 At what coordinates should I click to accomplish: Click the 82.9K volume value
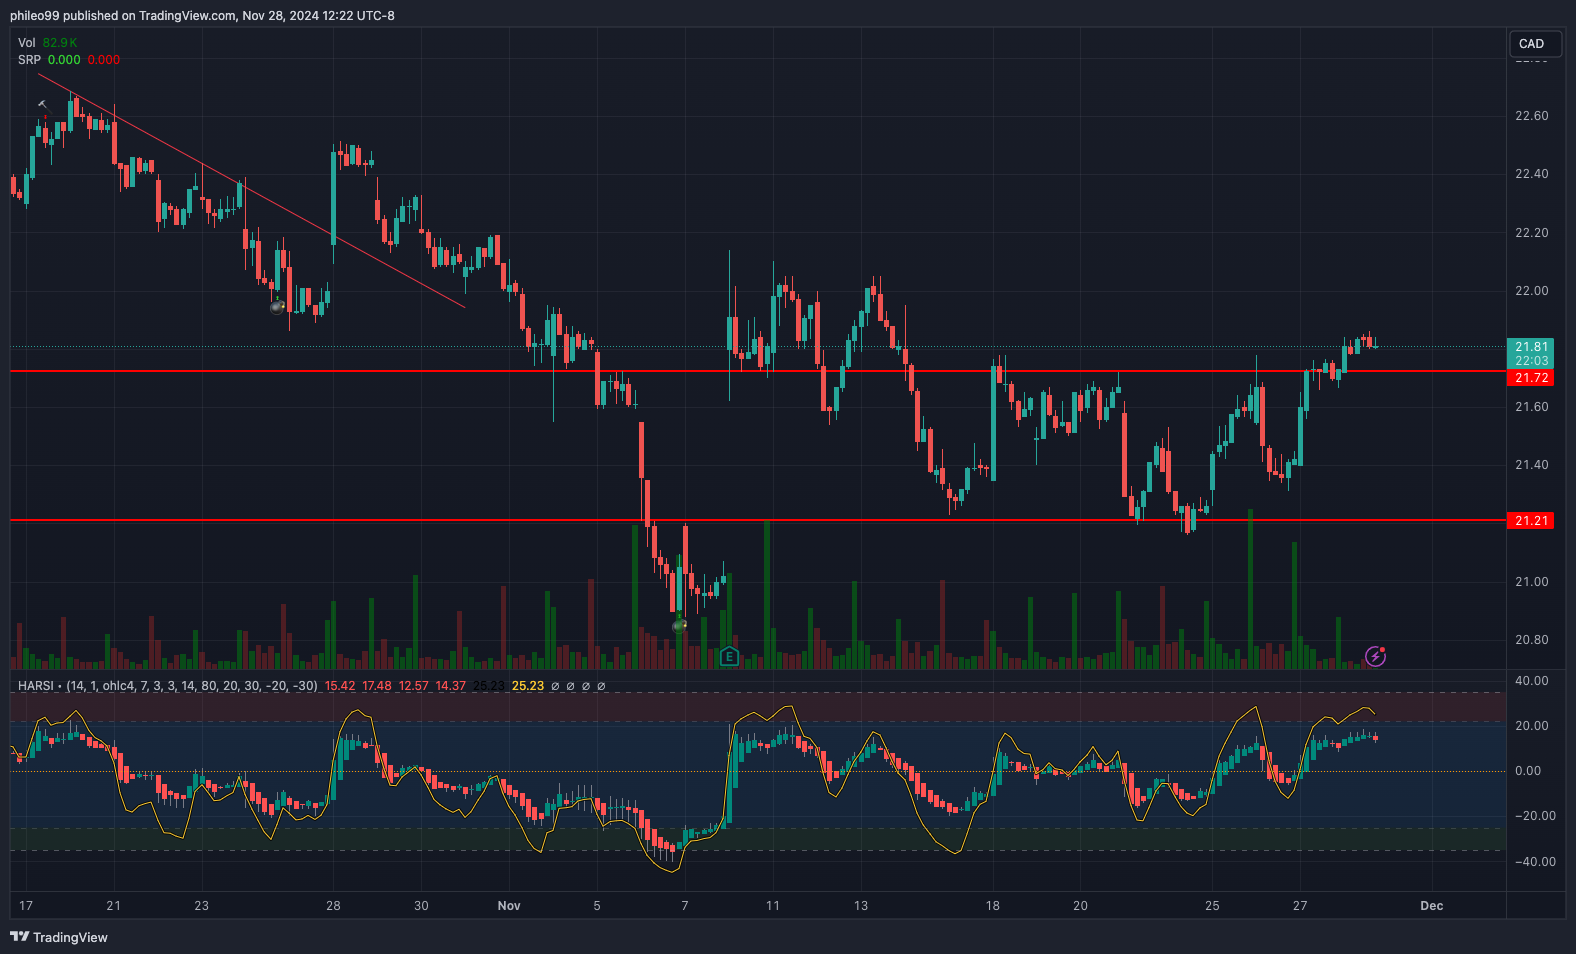pyautogui.click(x=60, y=43)
